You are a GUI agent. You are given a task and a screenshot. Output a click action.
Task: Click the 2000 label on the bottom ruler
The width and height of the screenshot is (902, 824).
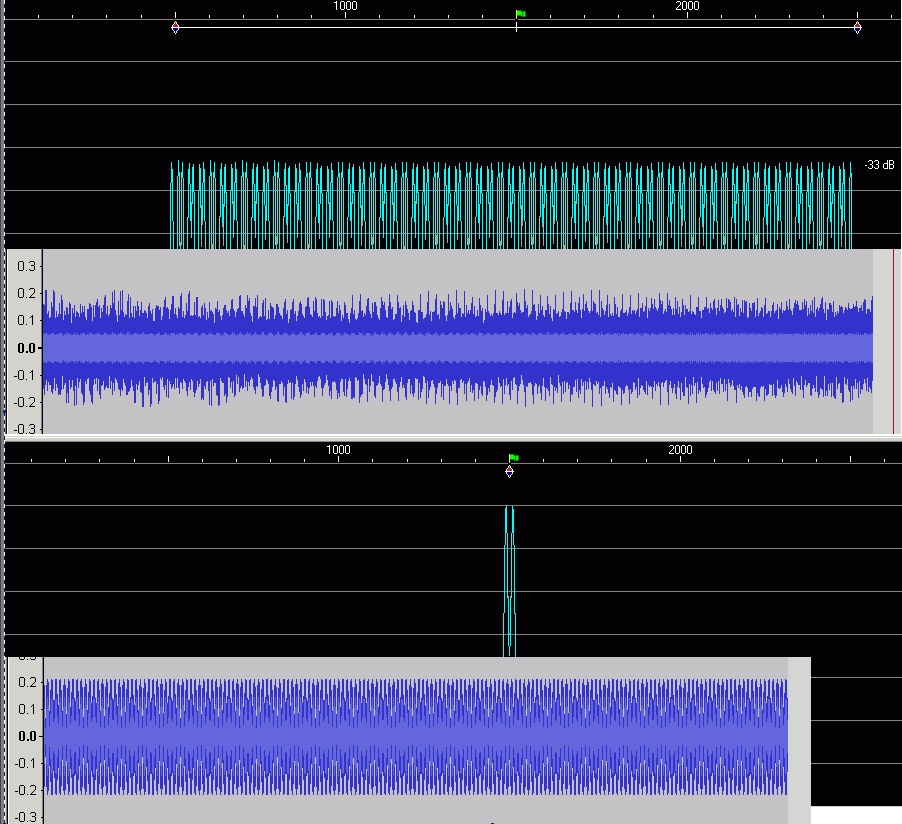click(680, 450)
